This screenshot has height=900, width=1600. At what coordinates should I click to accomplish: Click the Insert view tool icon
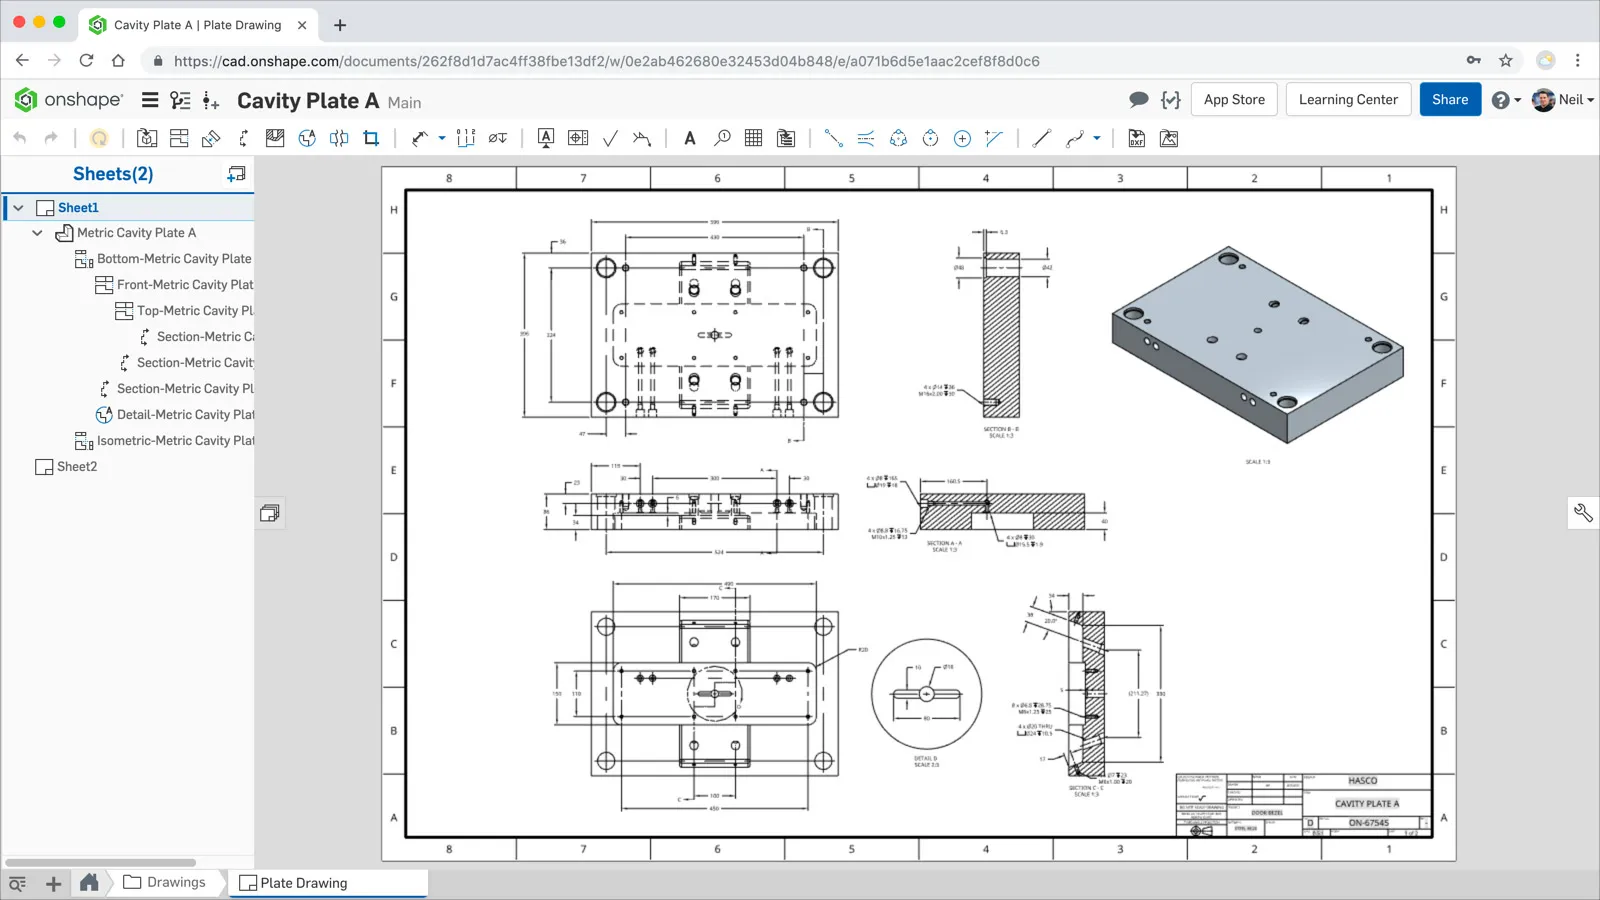click(x=147, y=139)
